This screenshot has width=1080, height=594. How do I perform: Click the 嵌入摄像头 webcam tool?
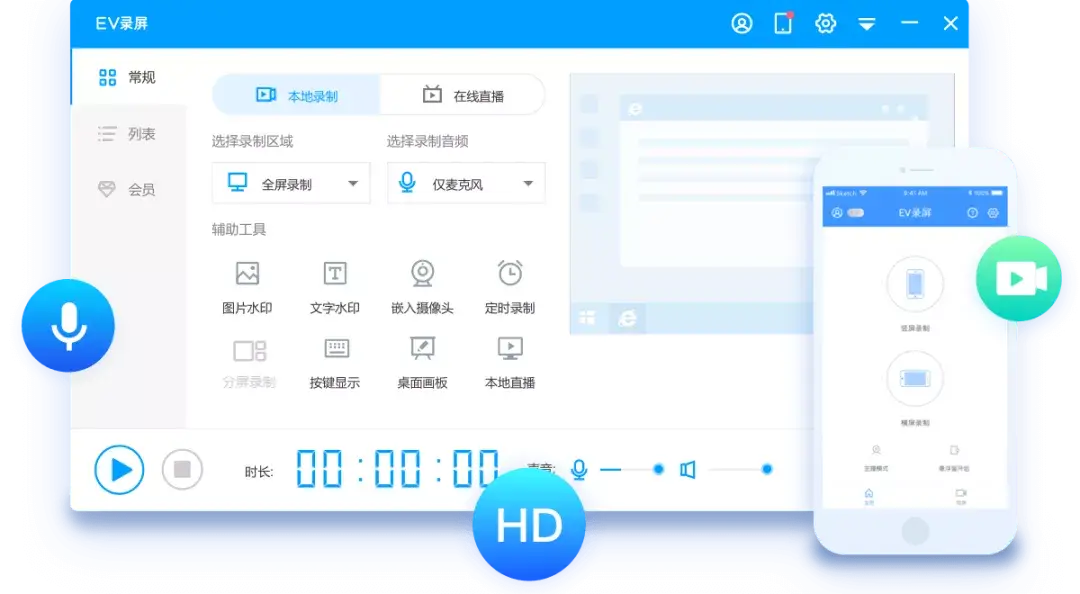(422, 287)
